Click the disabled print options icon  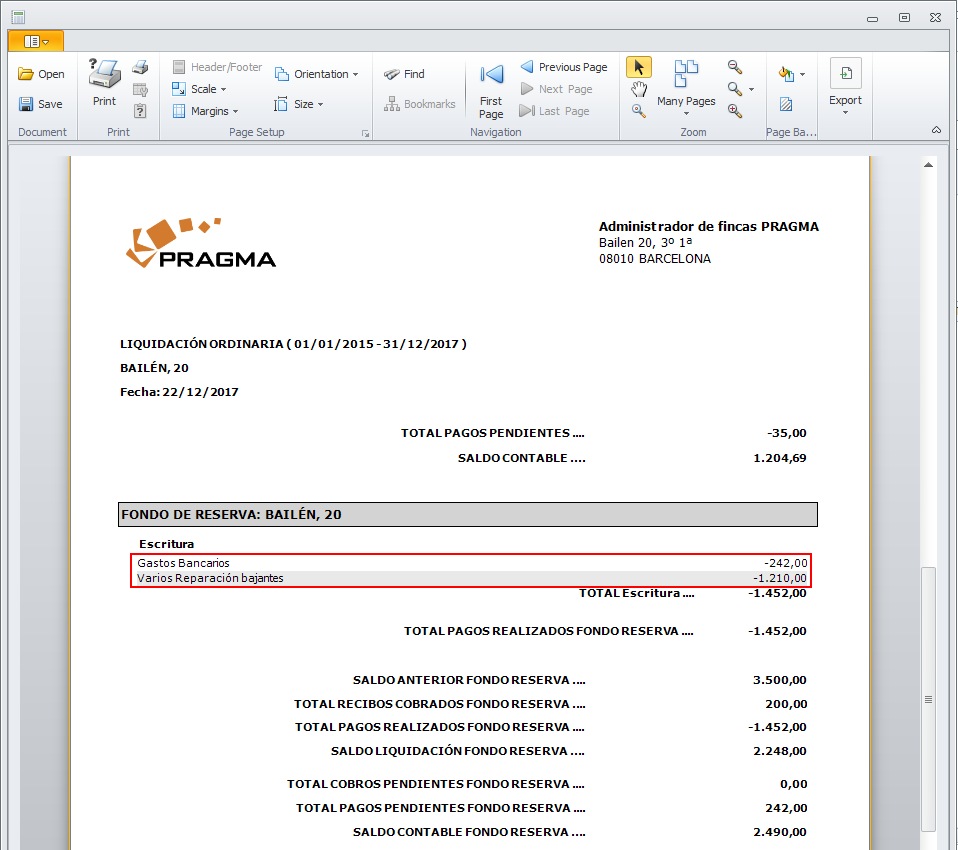click(x=141, y=89)
